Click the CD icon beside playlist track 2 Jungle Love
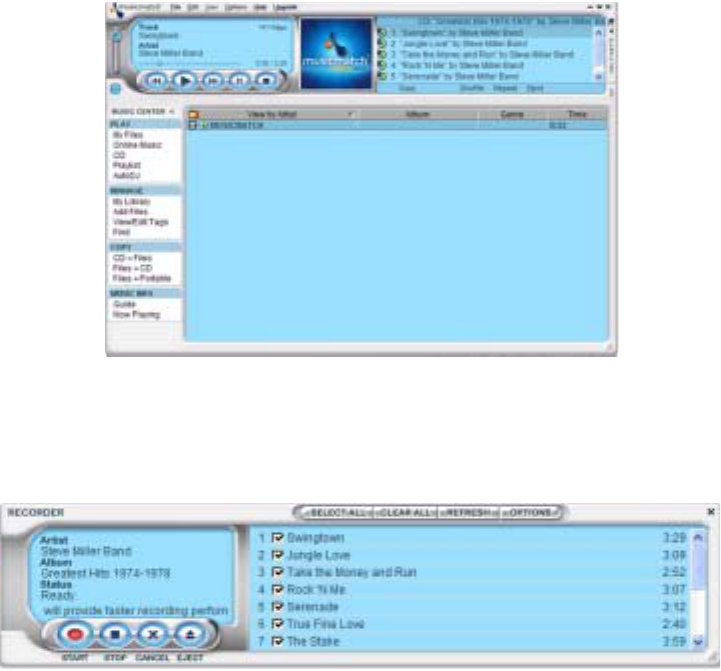Screen dimensions: 721x671 [382, 43]
